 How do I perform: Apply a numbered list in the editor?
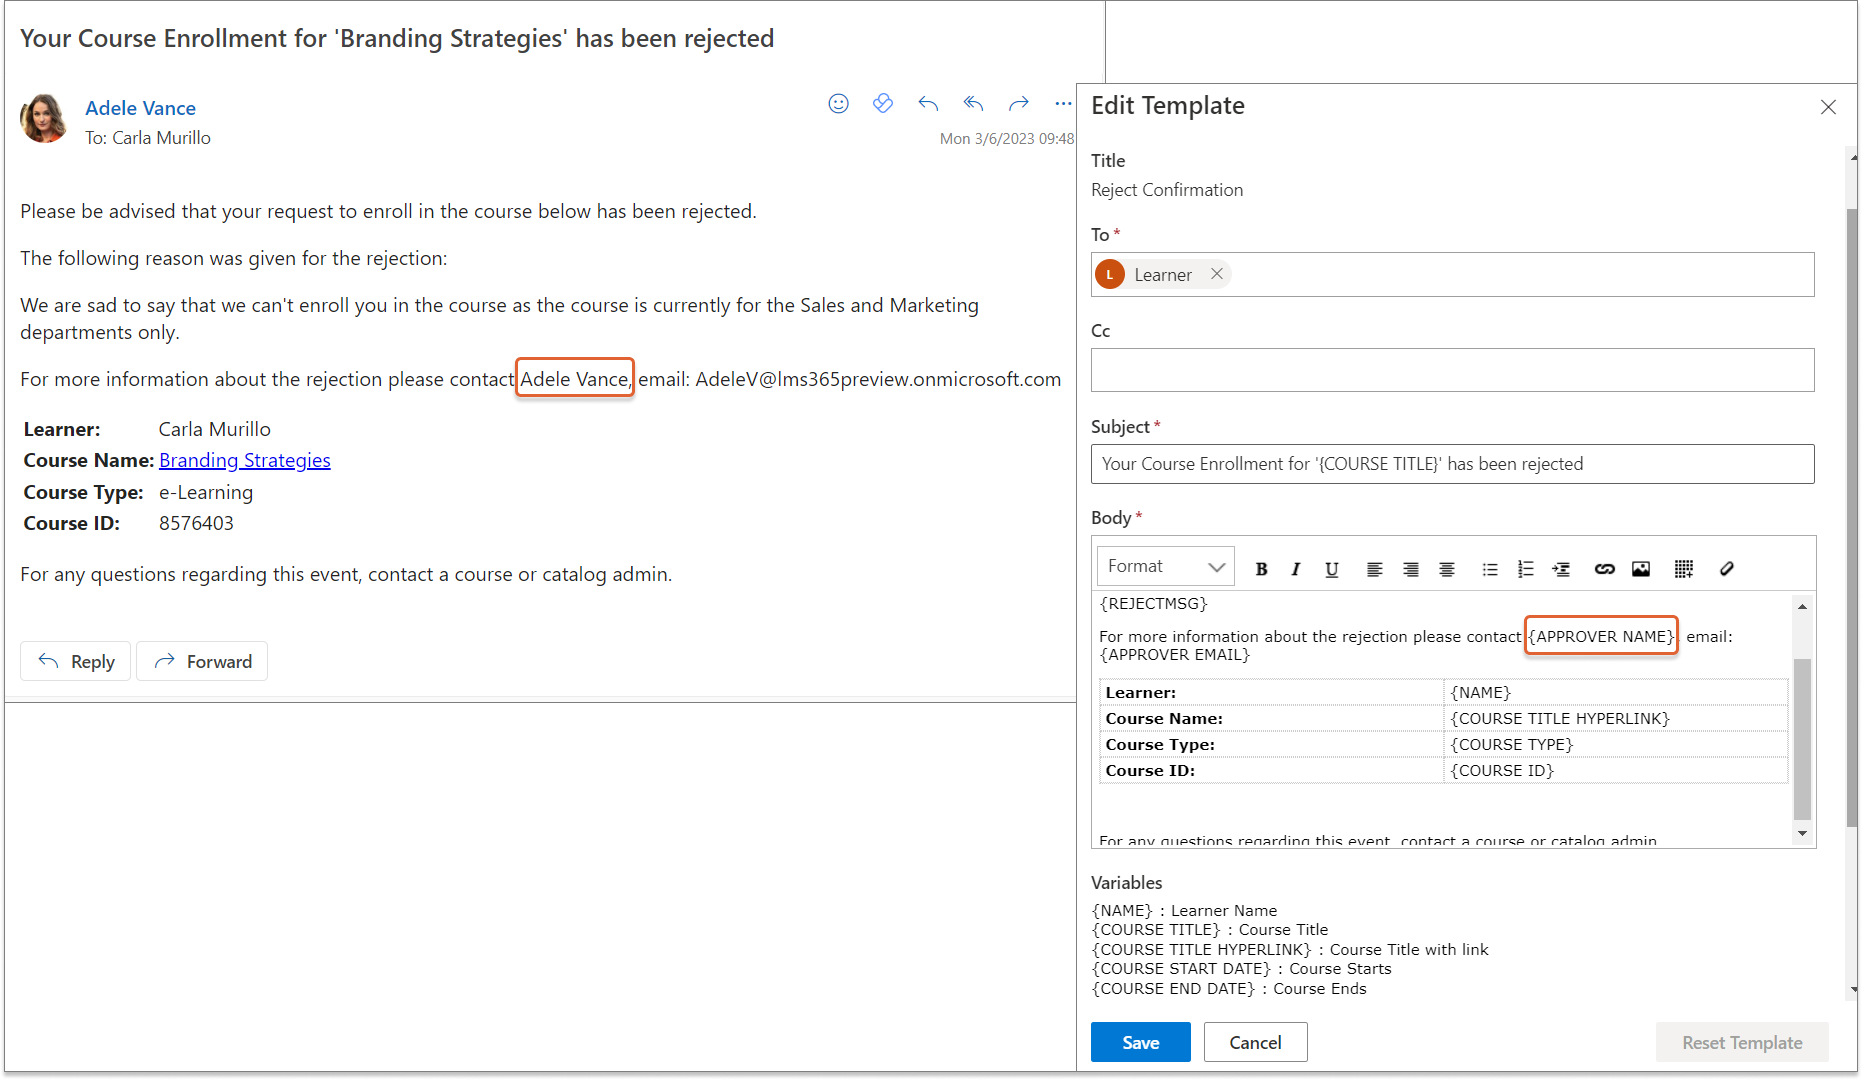pyautogui.click(x=1525, y=569)
